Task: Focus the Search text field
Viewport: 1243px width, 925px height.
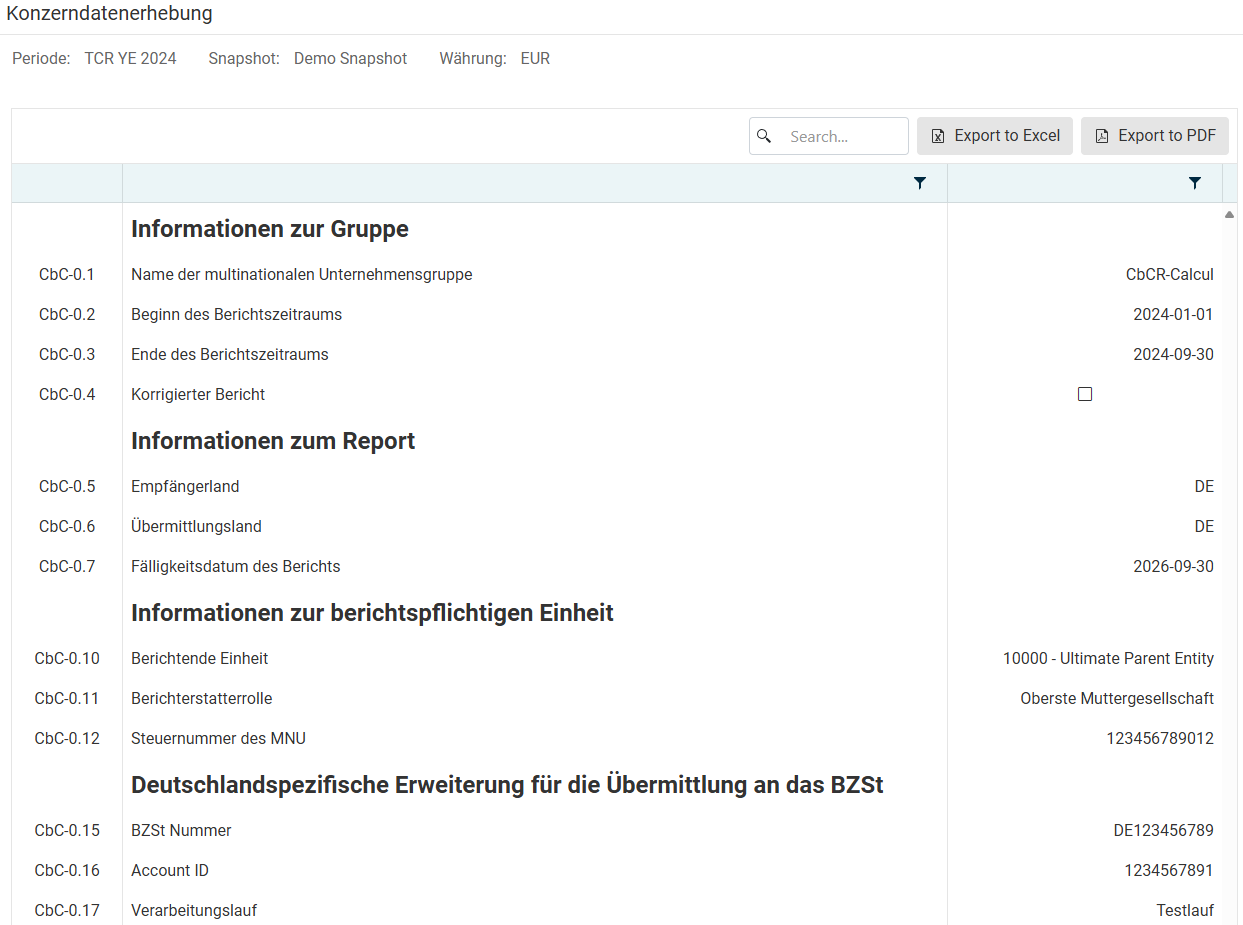Action: click(842, 136)
